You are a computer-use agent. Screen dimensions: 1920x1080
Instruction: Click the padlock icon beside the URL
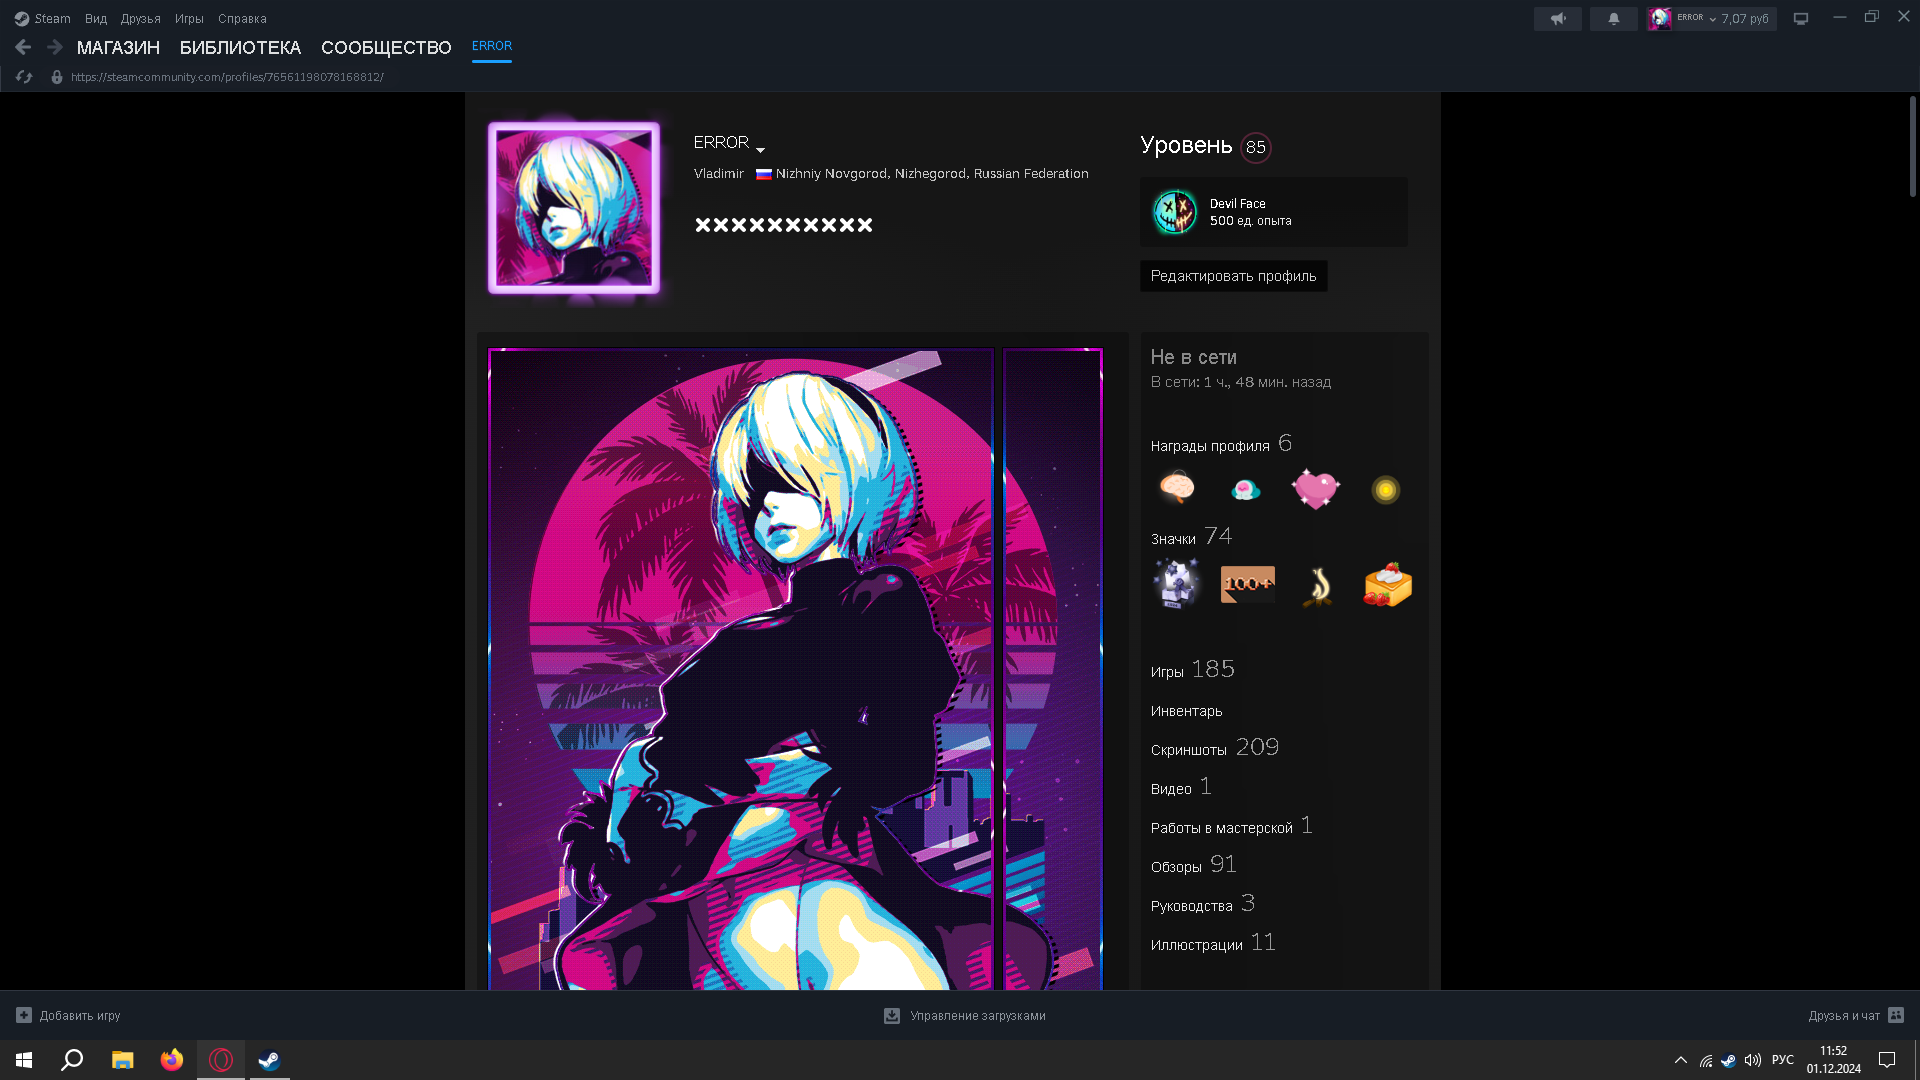click(x=57, y=77)
